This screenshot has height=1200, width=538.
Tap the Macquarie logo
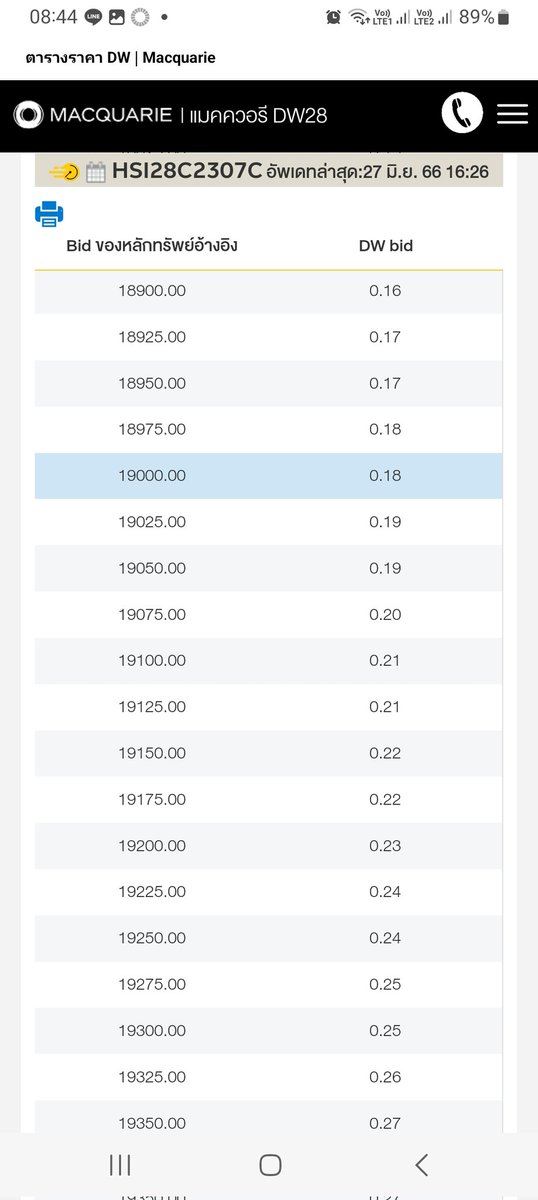(93, 115)
